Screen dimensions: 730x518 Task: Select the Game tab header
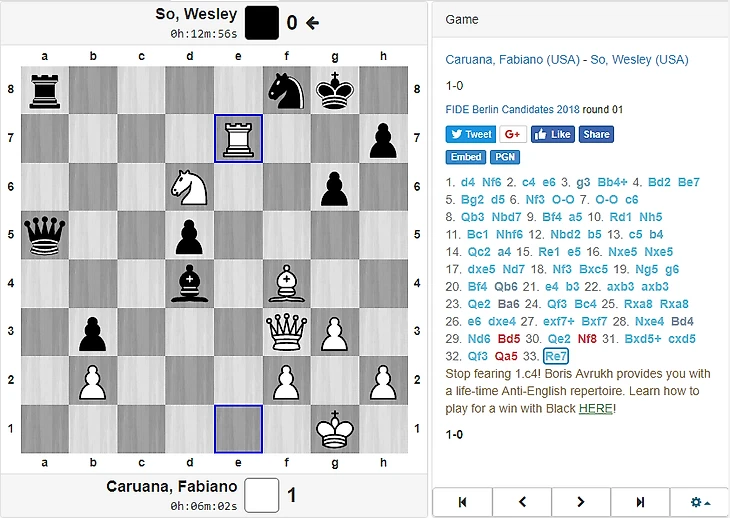click(x=462, y=20)
